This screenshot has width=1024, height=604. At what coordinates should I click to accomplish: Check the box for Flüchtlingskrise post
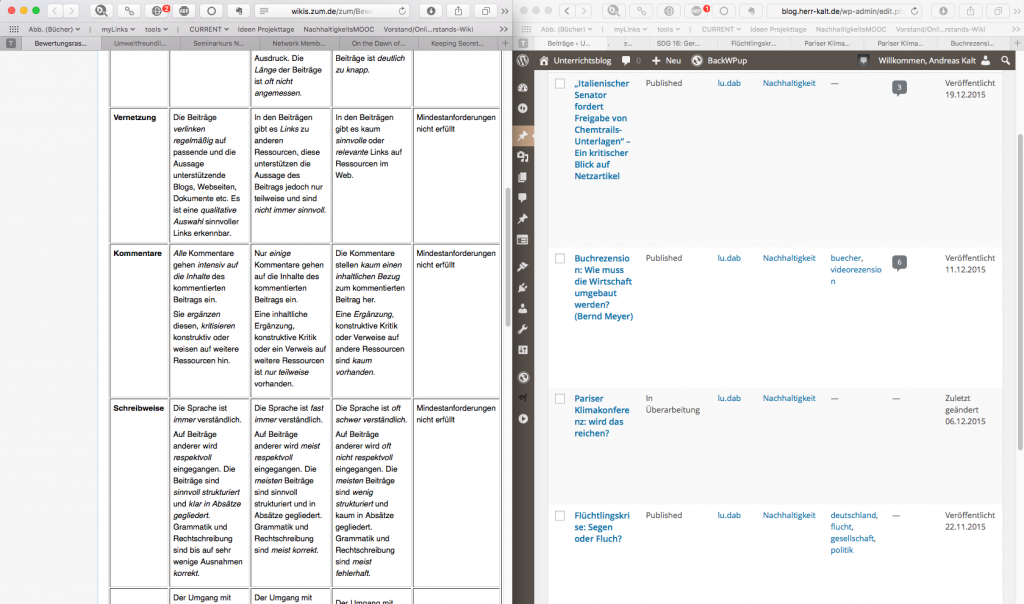pos(560,516)
